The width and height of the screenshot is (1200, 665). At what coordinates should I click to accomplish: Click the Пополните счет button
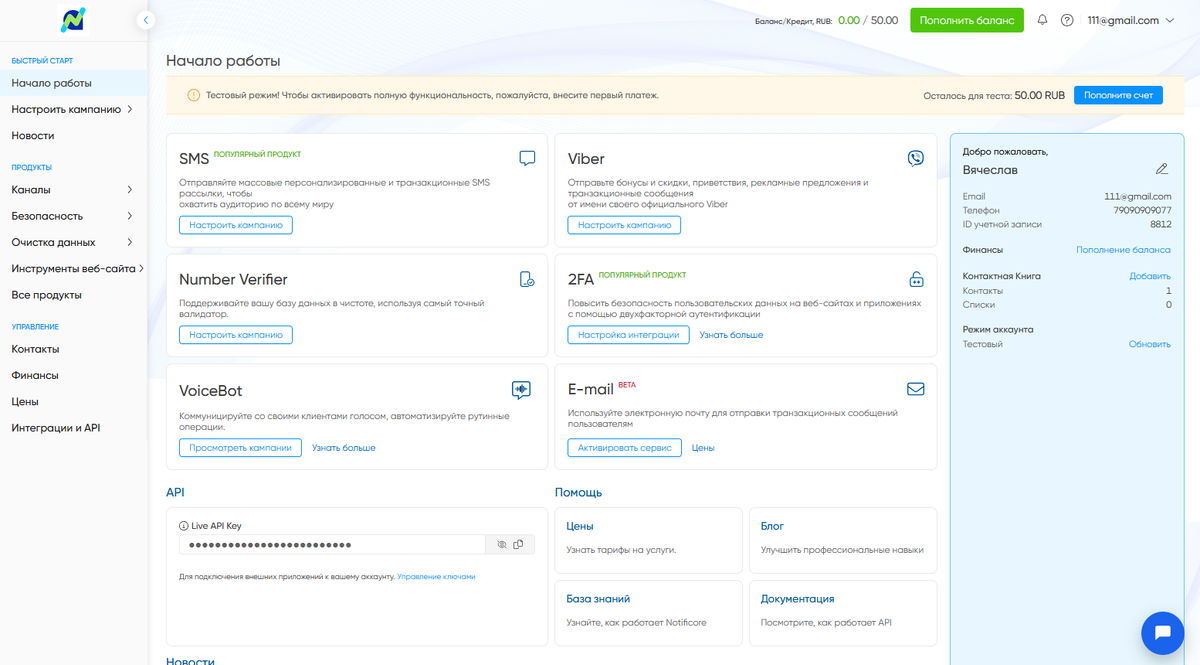[1118, 95]
